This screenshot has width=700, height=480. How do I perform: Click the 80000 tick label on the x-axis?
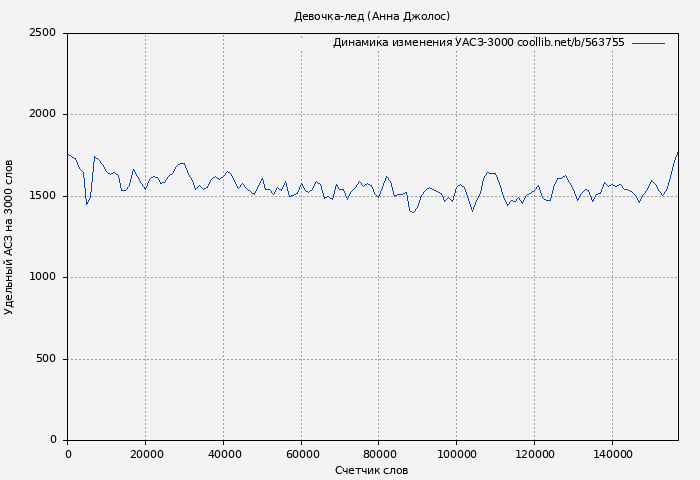coord(379,454)
